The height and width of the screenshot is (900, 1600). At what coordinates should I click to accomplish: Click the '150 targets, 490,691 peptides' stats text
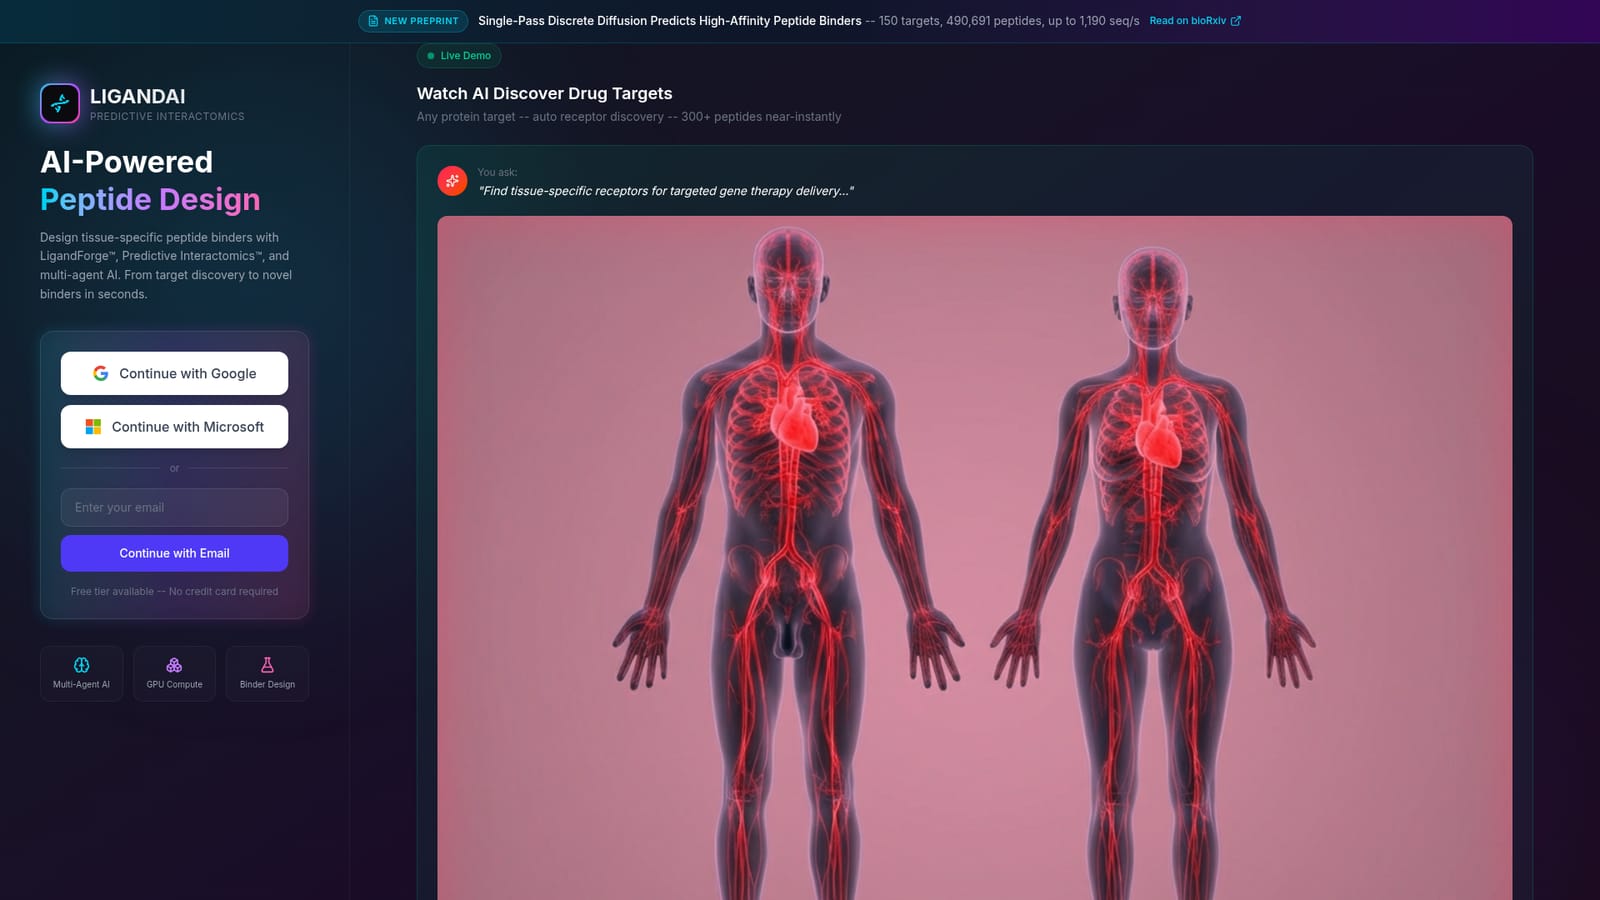coord(1009,21)
